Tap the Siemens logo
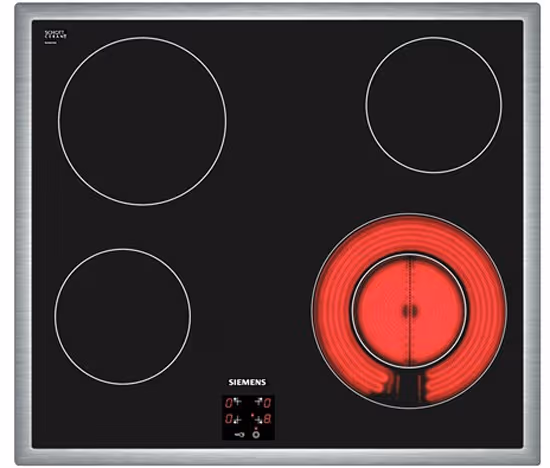Screen dimensions: 550x468 (247, 382)
